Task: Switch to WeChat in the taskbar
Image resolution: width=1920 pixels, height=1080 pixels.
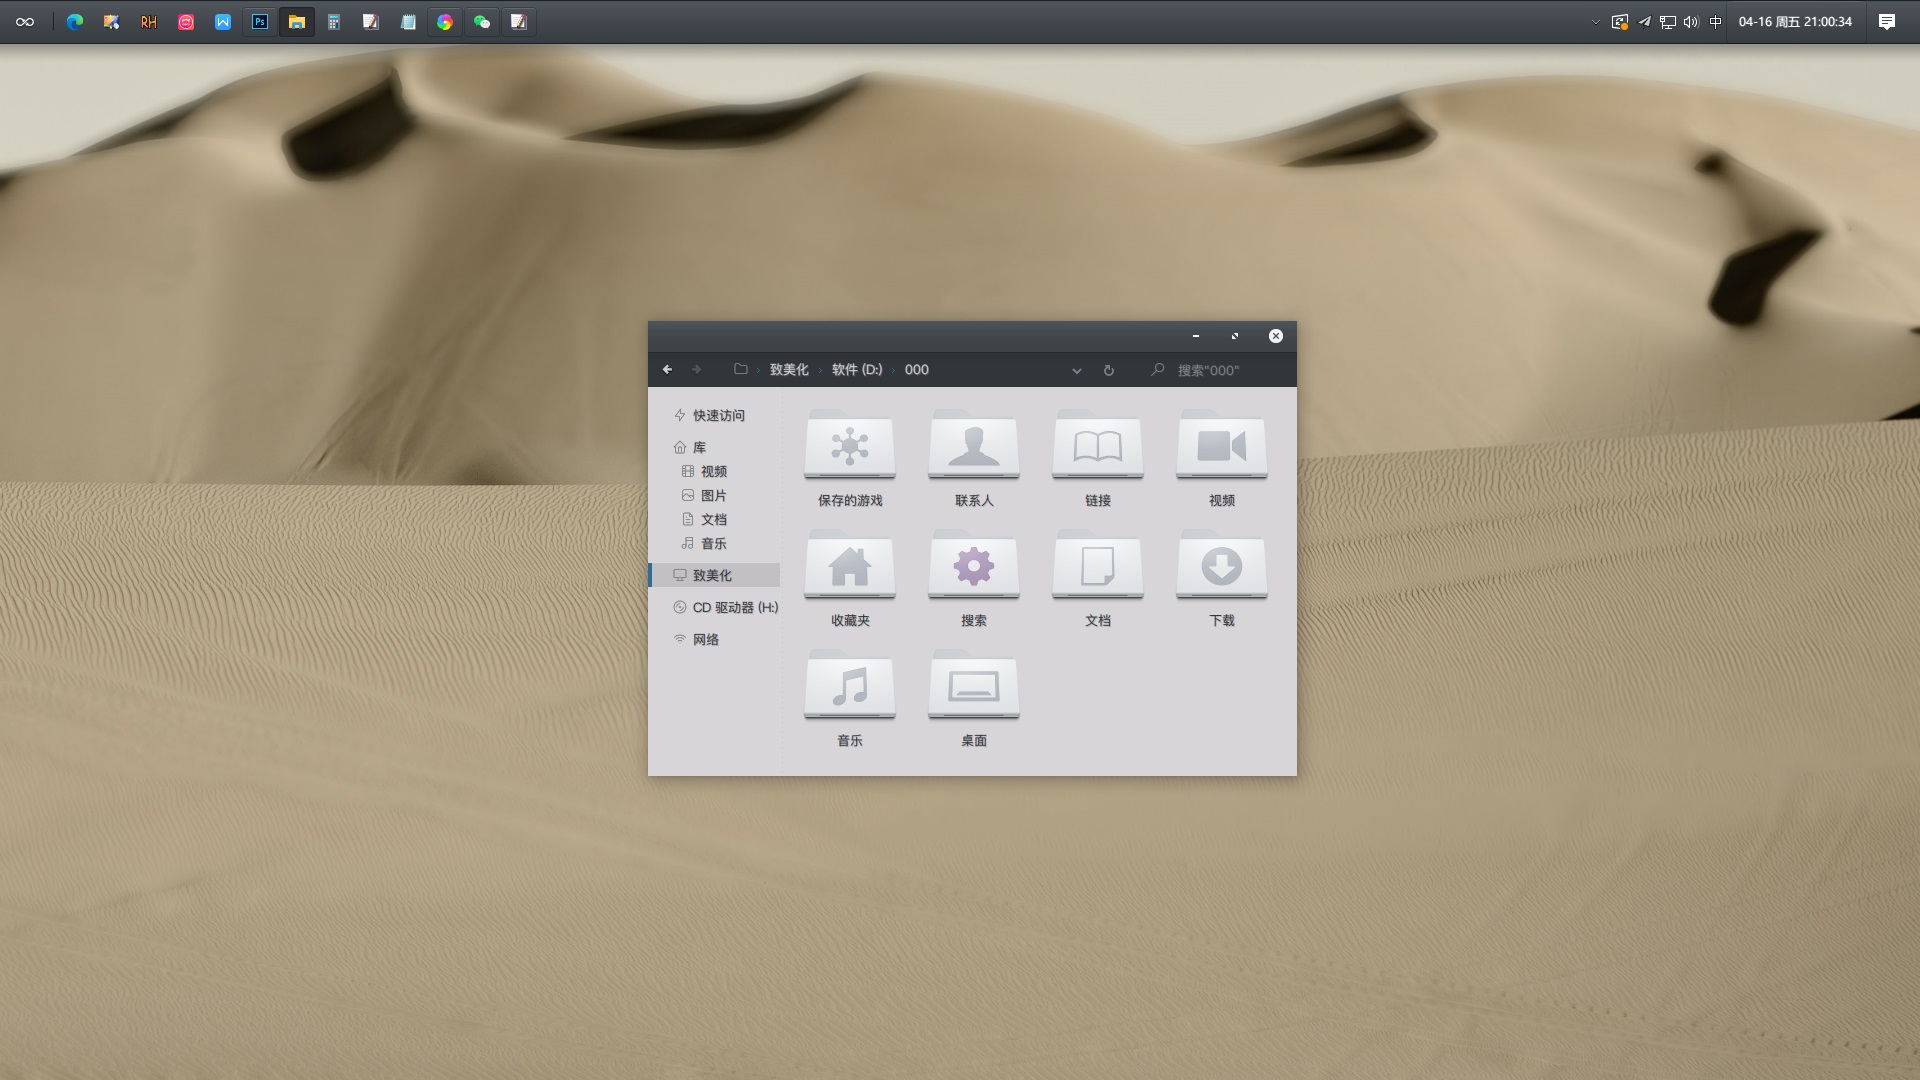Action: click(x=482, y=22)
